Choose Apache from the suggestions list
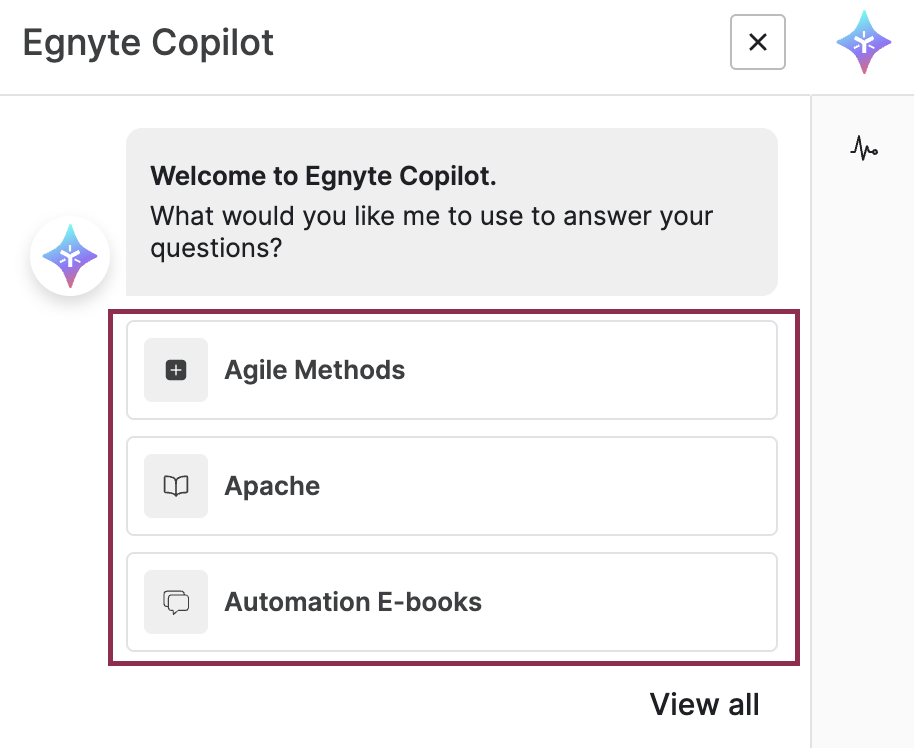The image size is (914, 748). (x=270, y=486)
